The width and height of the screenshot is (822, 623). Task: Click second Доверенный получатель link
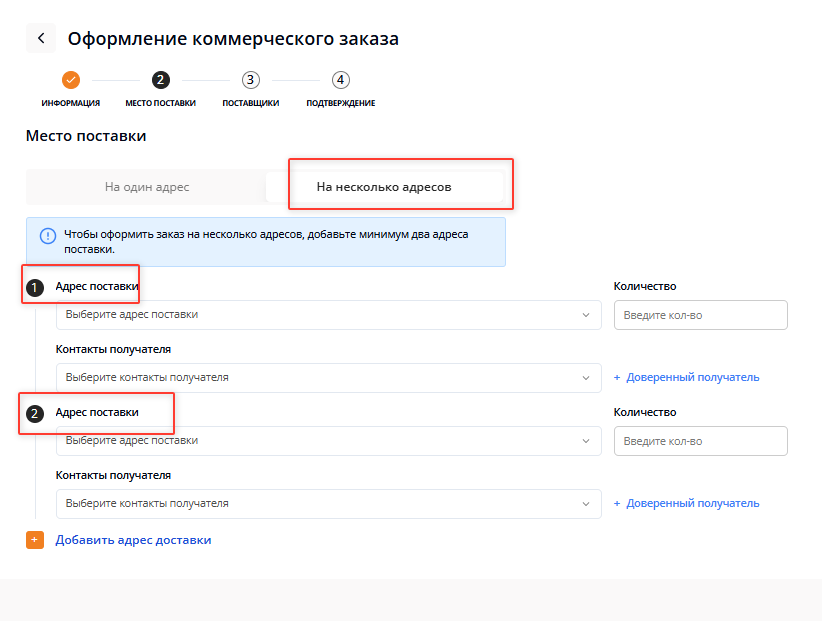(x=692, y=504)
